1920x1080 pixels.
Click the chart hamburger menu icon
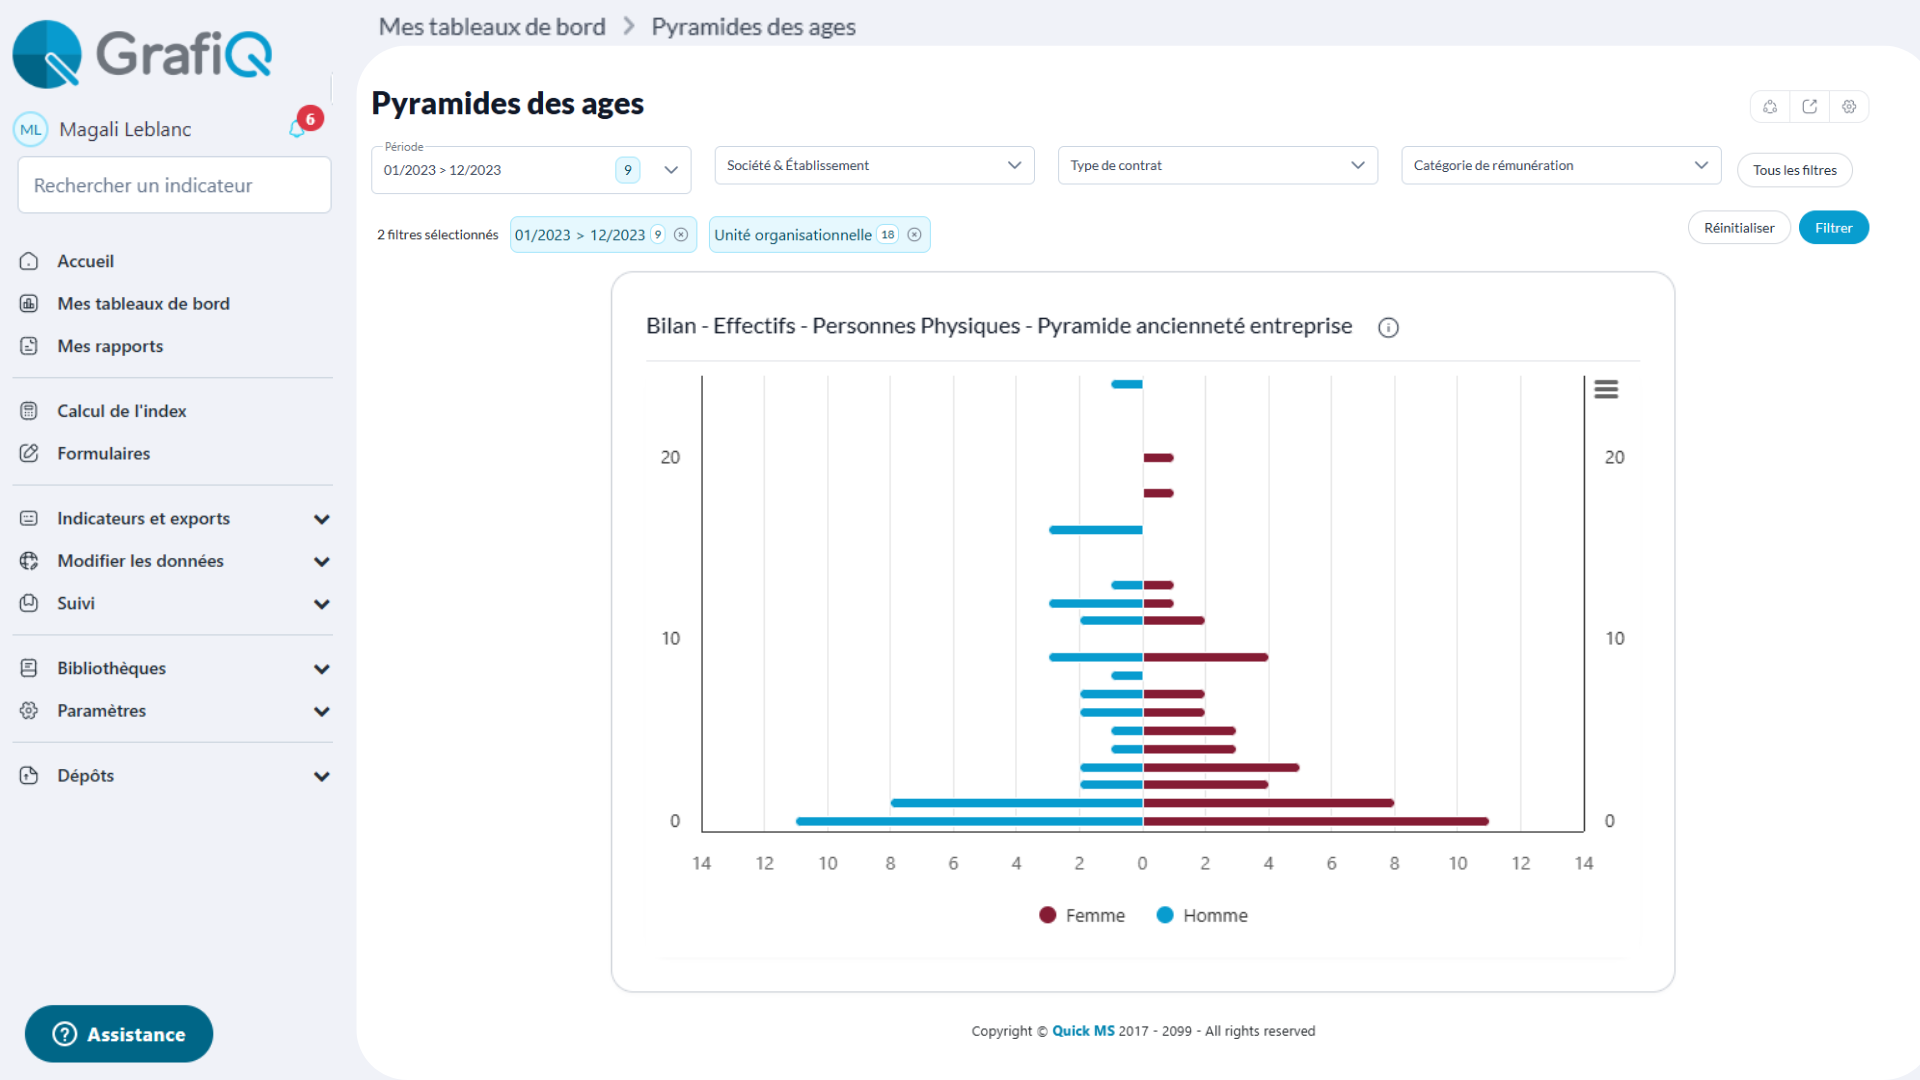[x=1606, y=389]
